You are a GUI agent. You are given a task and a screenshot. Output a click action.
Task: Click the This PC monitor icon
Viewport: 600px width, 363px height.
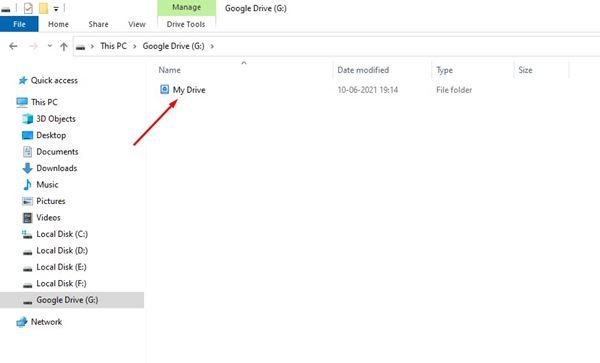click(x=22, y=102)
